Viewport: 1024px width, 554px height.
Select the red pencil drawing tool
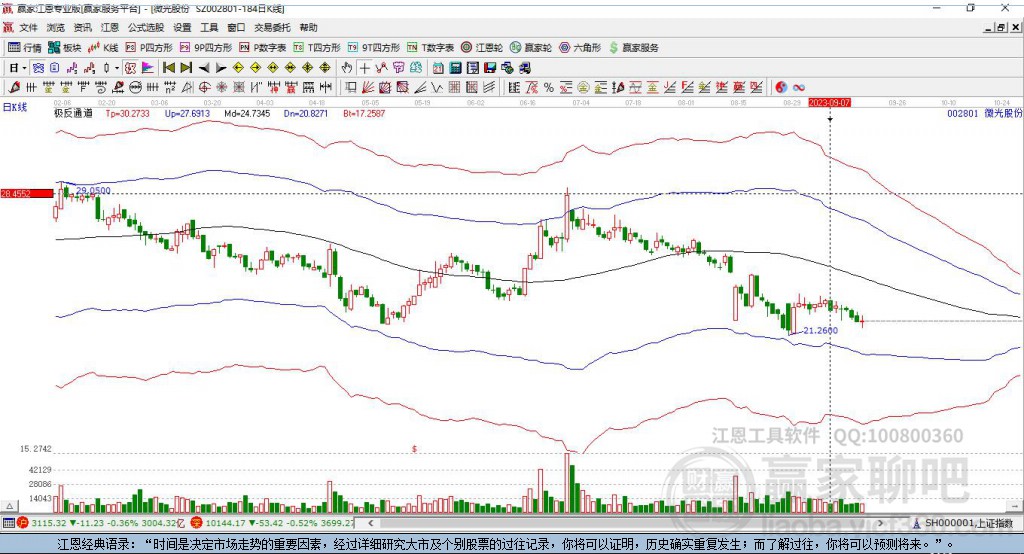click(14, 88)
